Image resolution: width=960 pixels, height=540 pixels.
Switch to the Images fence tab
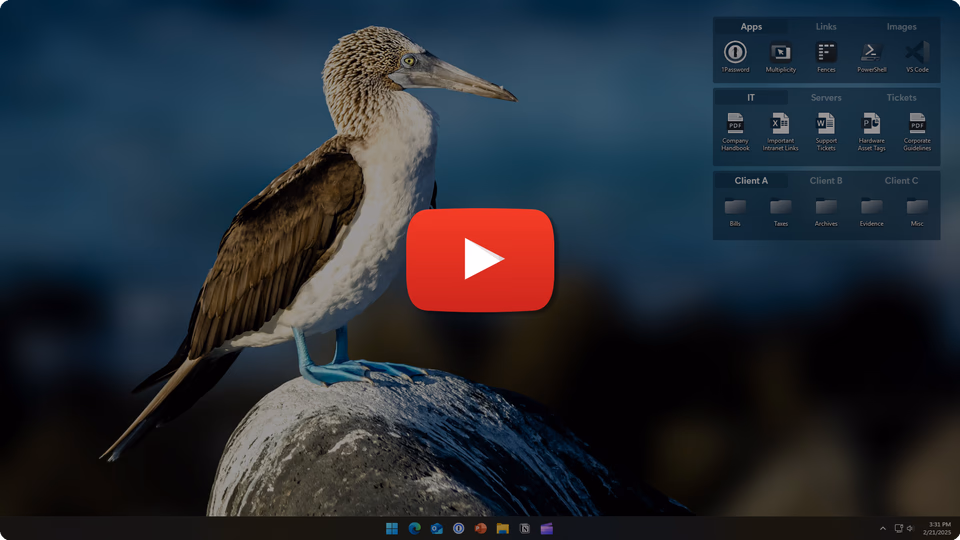pyautogui.click(x=901, y=26)
